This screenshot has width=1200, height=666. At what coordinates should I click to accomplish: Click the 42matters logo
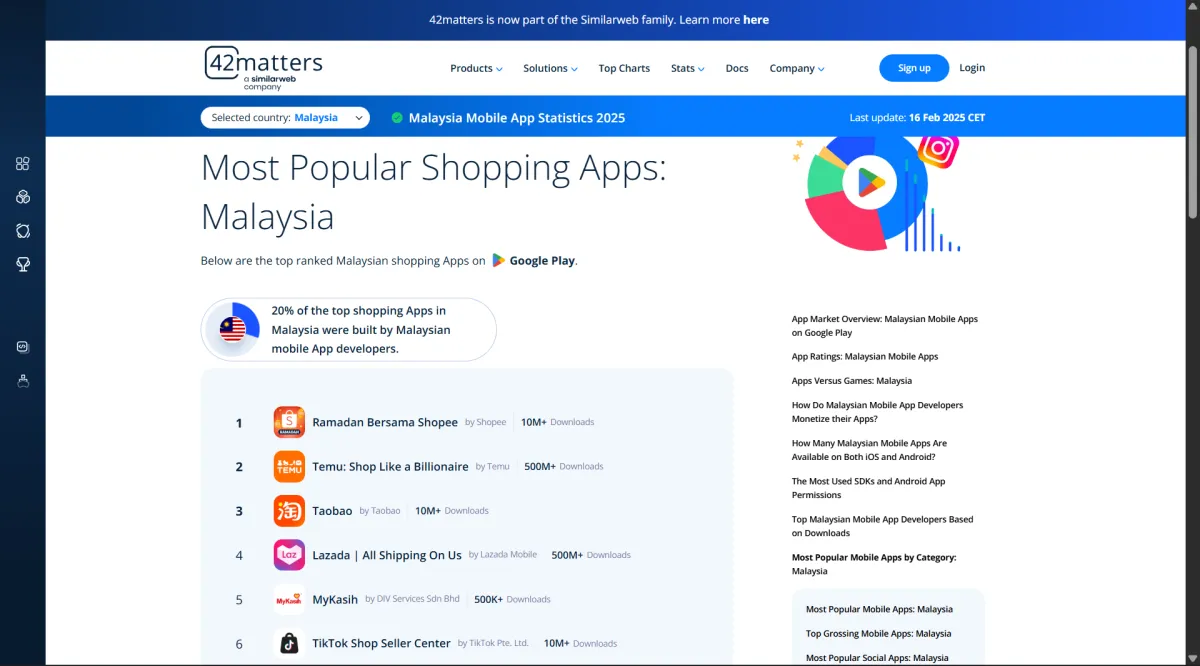click(x=264, y=68)
